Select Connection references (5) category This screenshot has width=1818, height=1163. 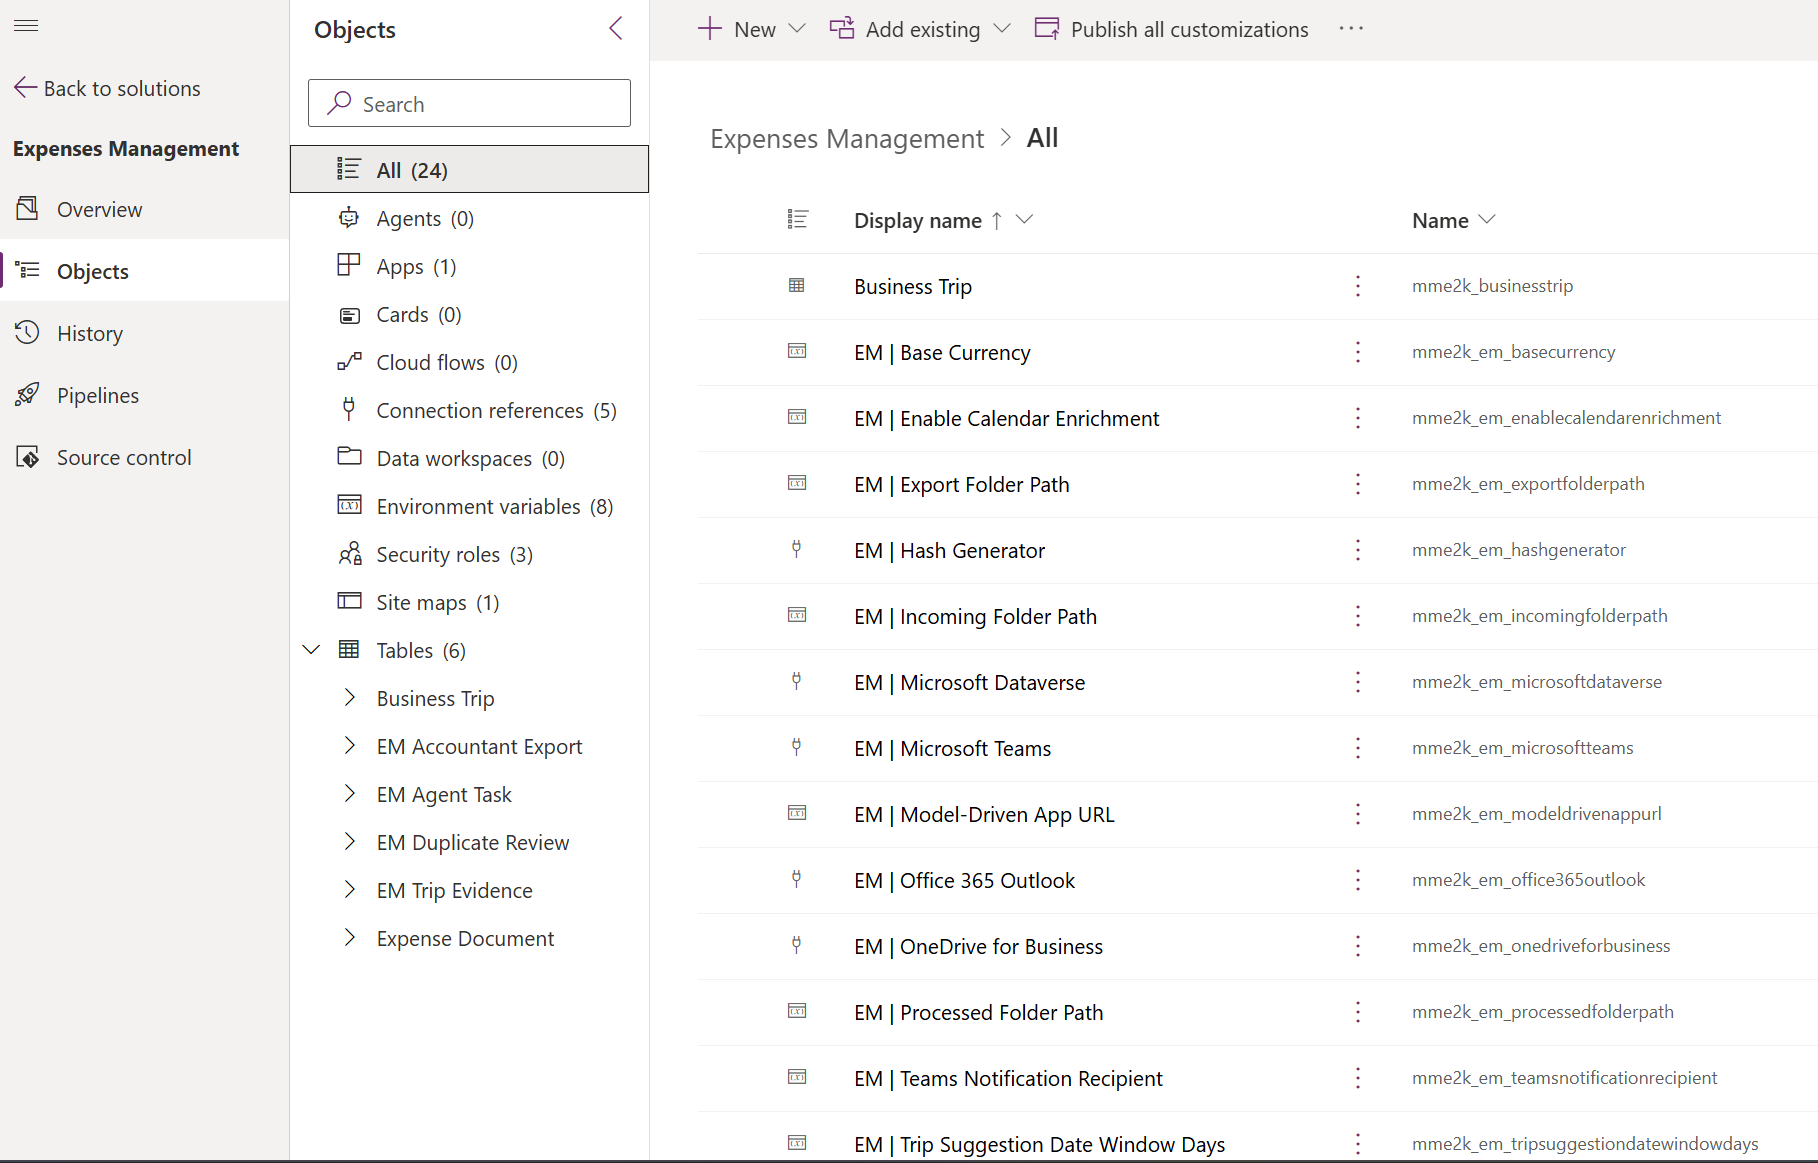tap(469, 410)
